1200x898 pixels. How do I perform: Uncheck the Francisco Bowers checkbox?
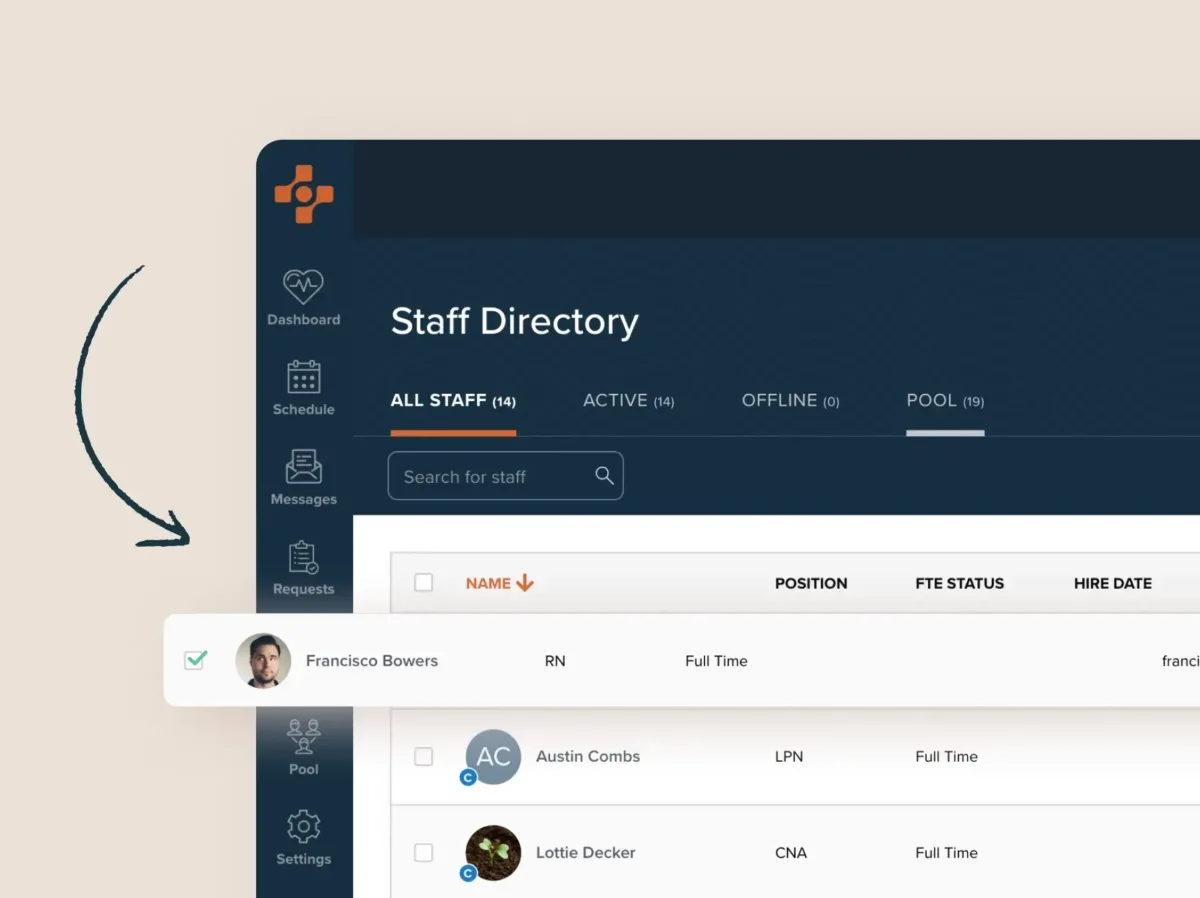pyautogui.click(x=195, y=660)
